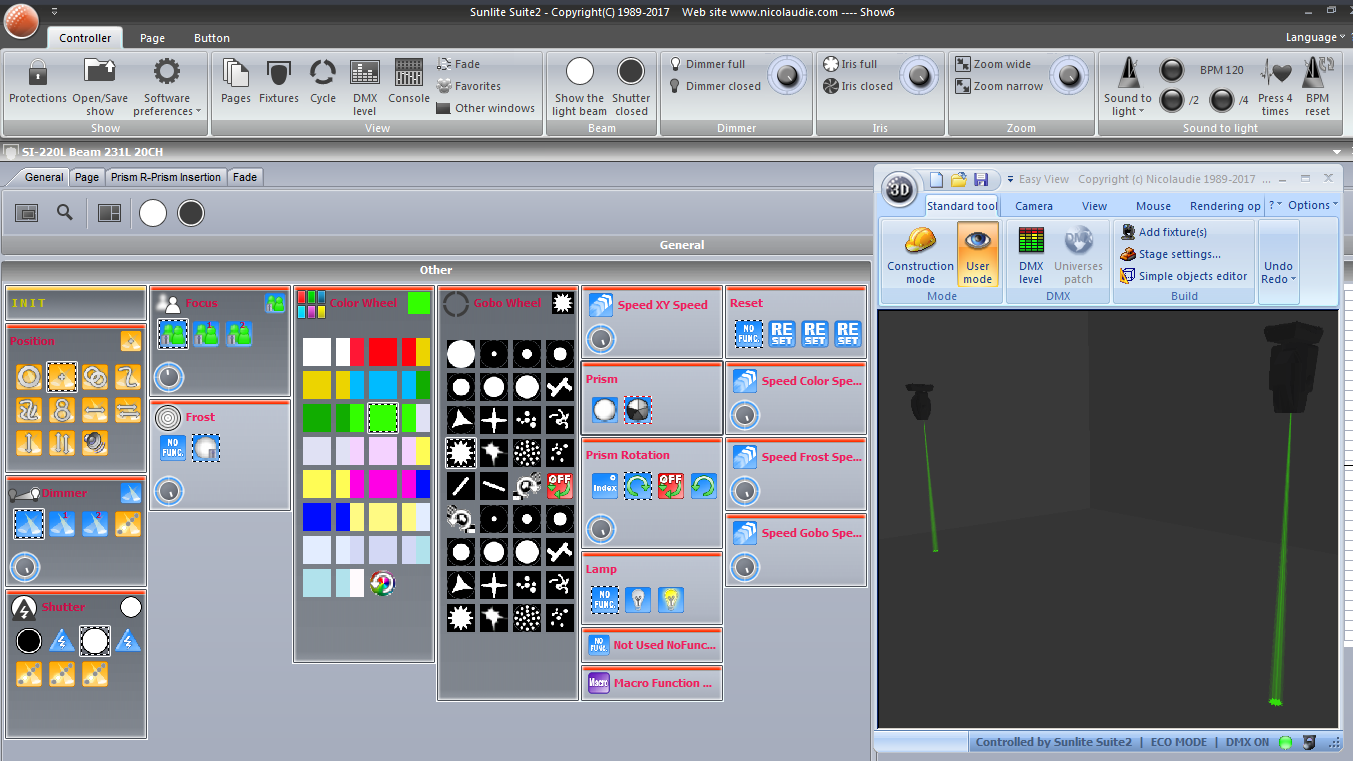Open the quick access dropdown beside Sunlite orb

click(x=53, y=11)
